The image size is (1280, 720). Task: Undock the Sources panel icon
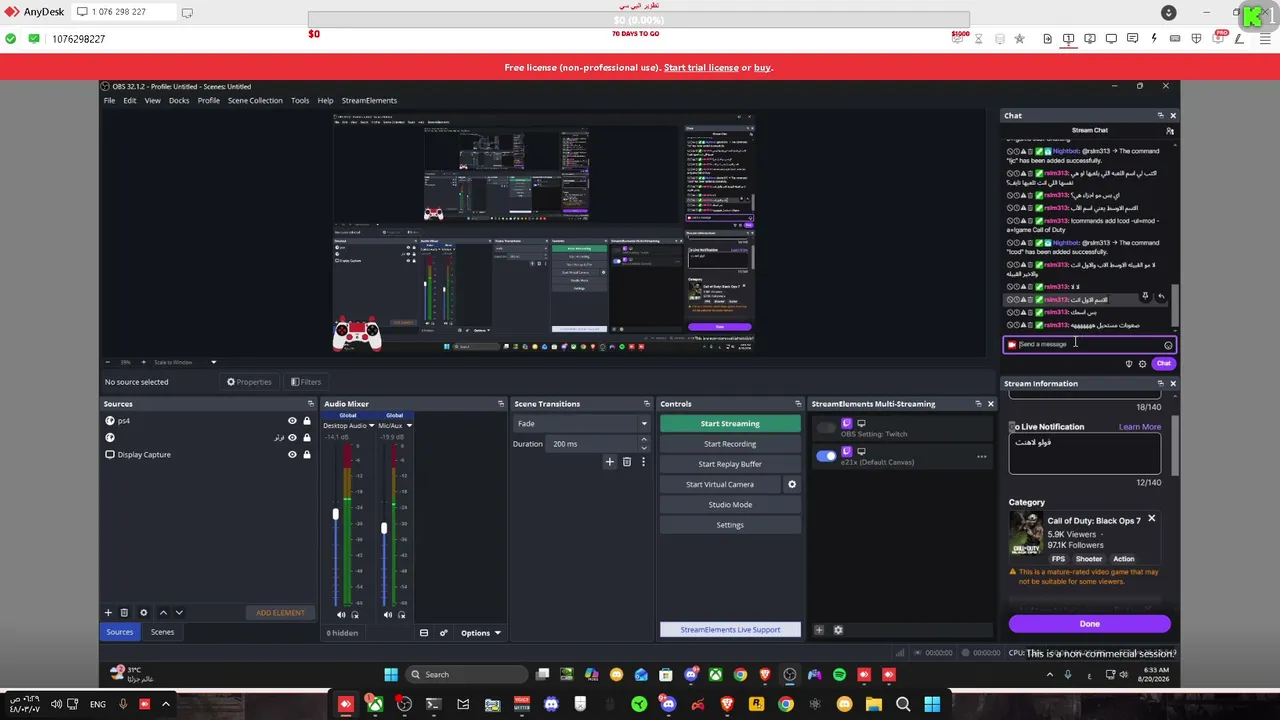[310, 404]
